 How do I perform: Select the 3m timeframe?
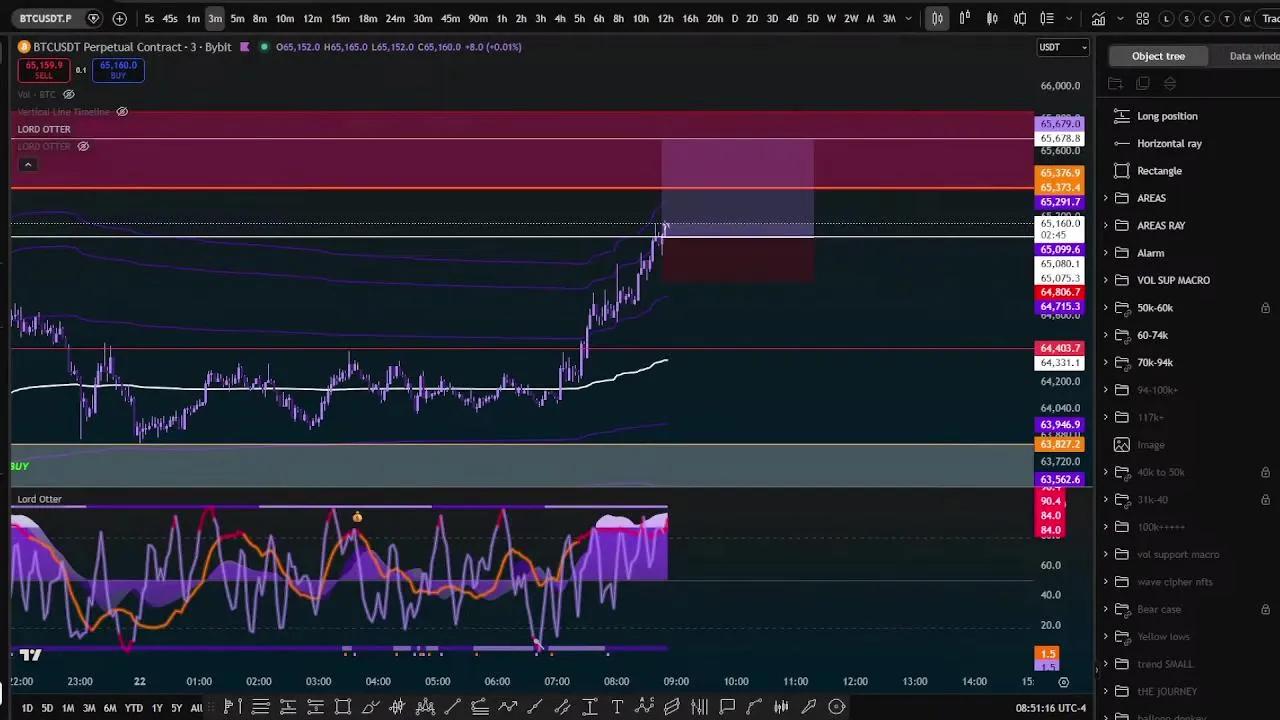click(215, 18)
